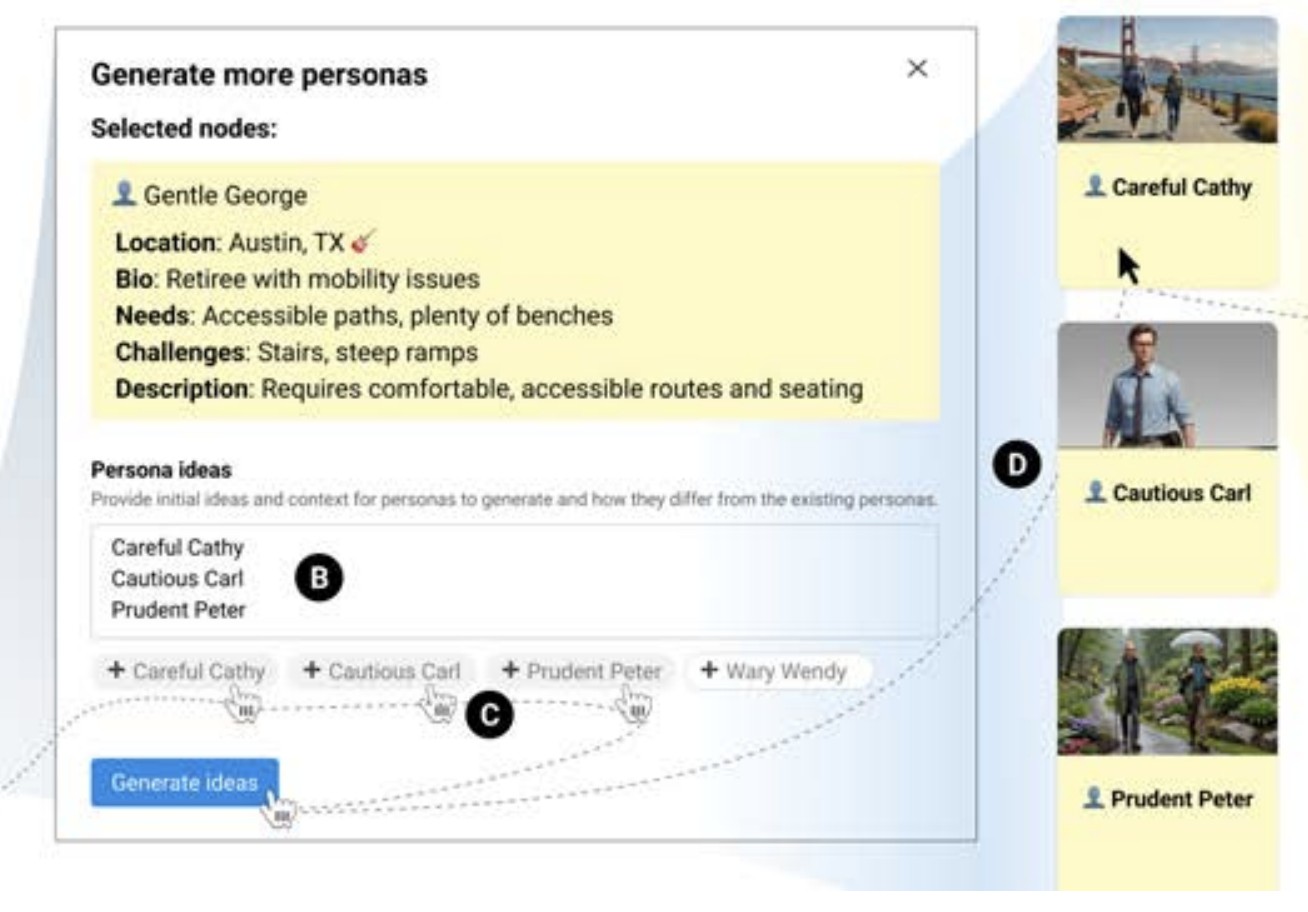Add the Cautious Carl suggestion chip
The width and height of the screenshot is (1308, 912).
pyautogui.click(x=382, y=671)
